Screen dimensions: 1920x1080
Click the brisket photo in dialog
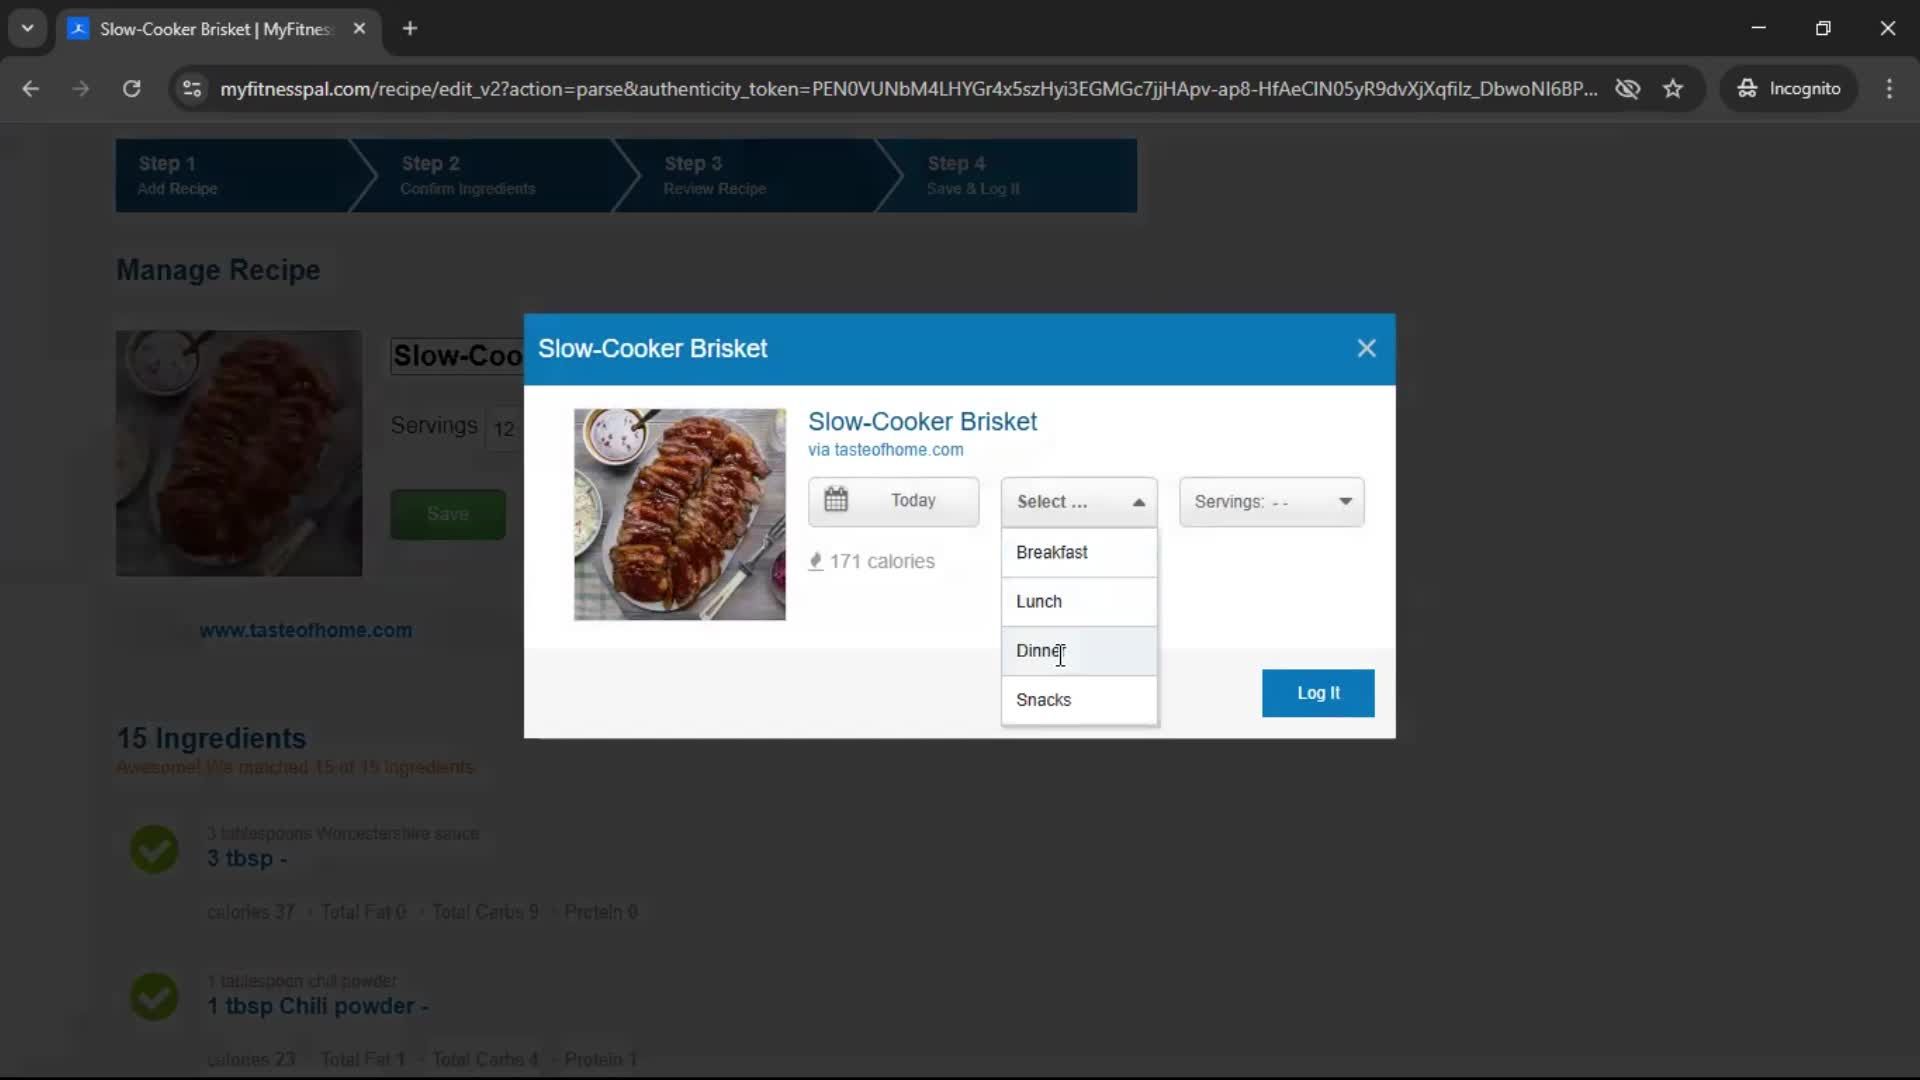[x=680, y=514]
